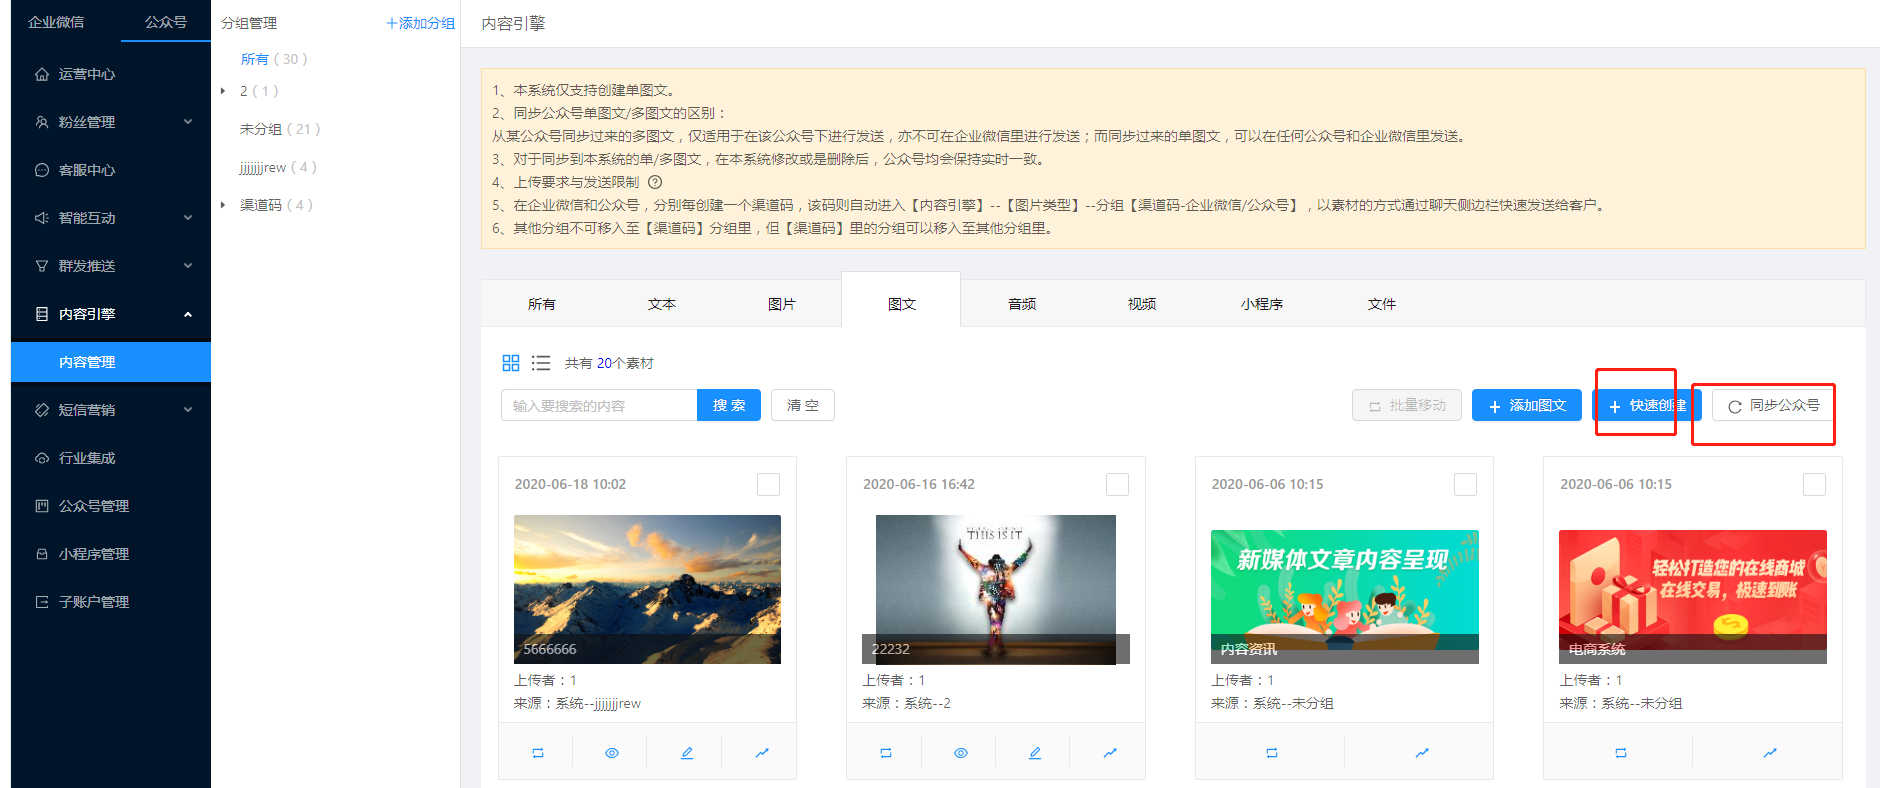1880x788 pixels.
Task: Open 新媒体文章内容呈现 thumbnail
Action: (1344, 596)
